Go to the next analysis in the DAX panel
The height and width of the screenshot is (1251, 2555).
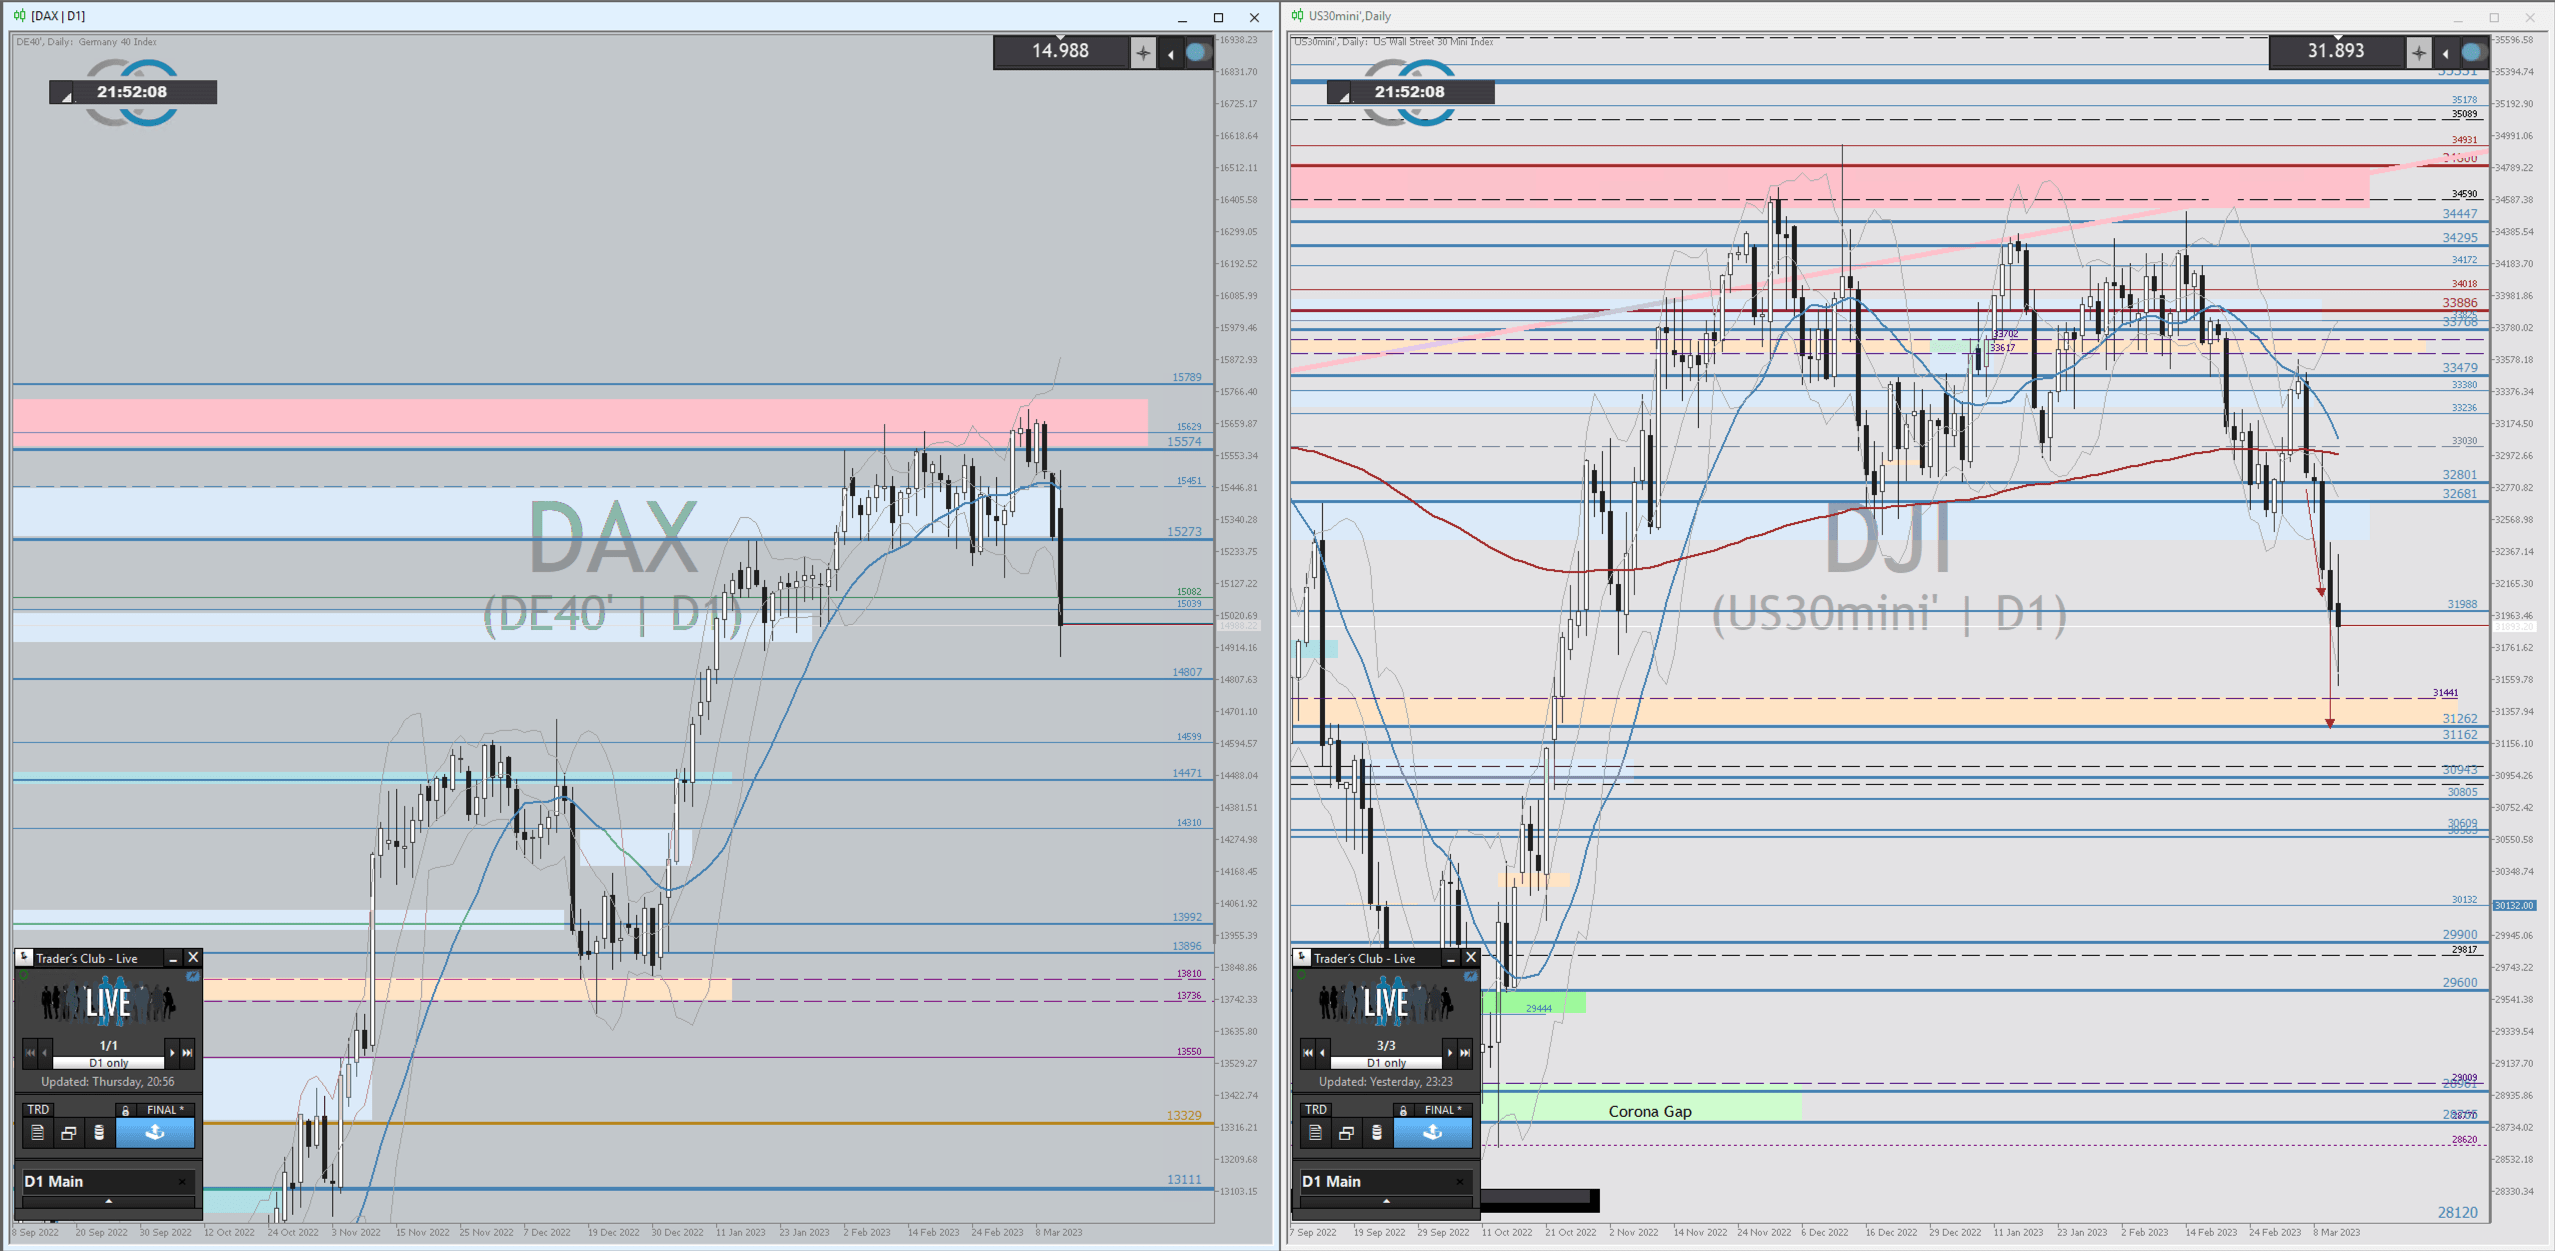click(x=172, y=1052)
